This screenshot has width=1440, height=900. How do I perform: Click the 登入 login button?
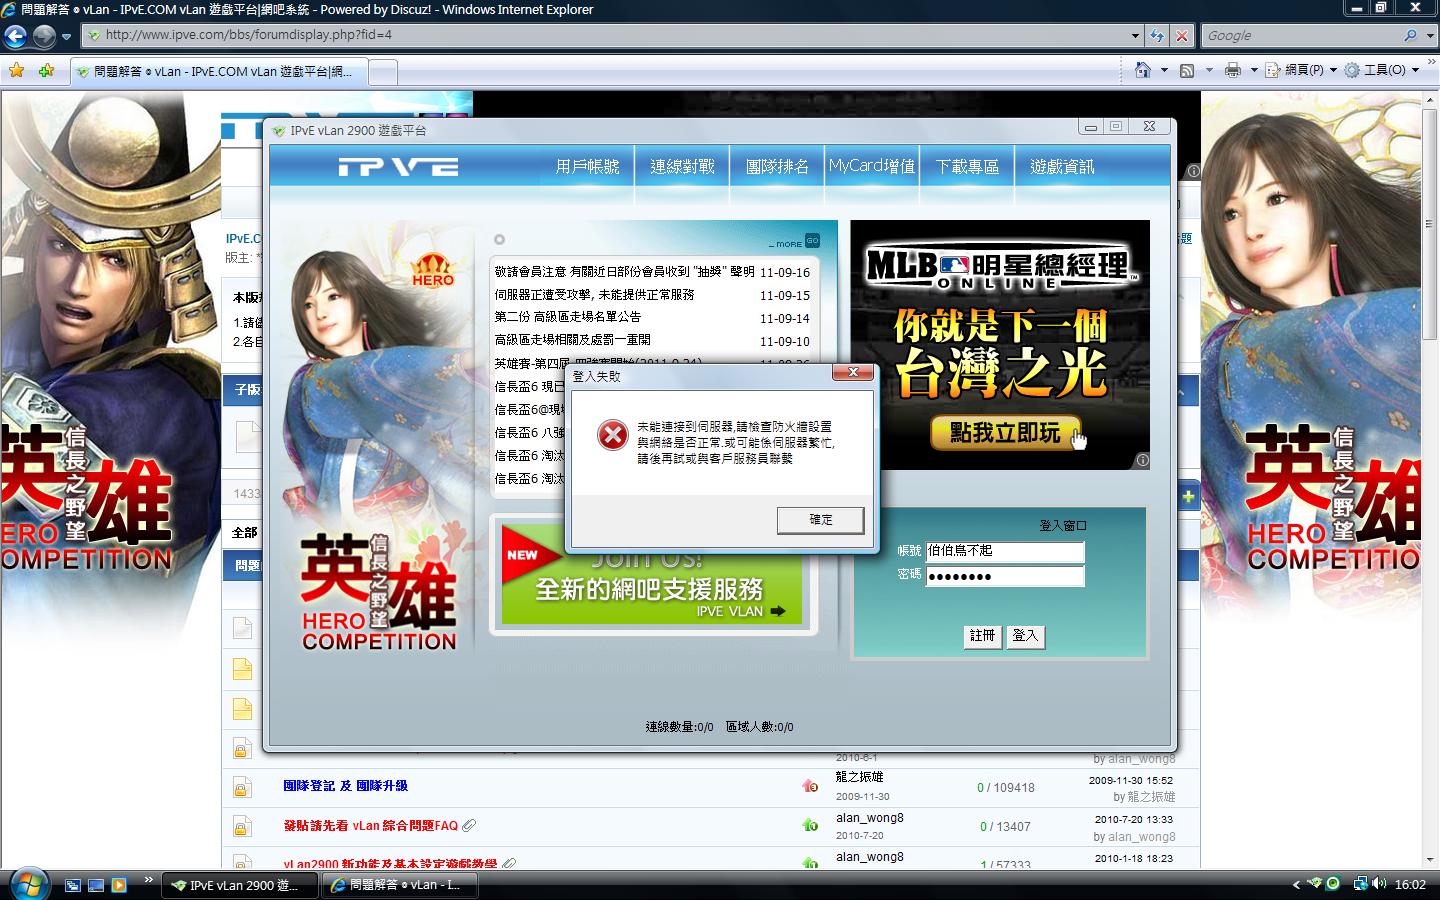tap(1026, 636)
